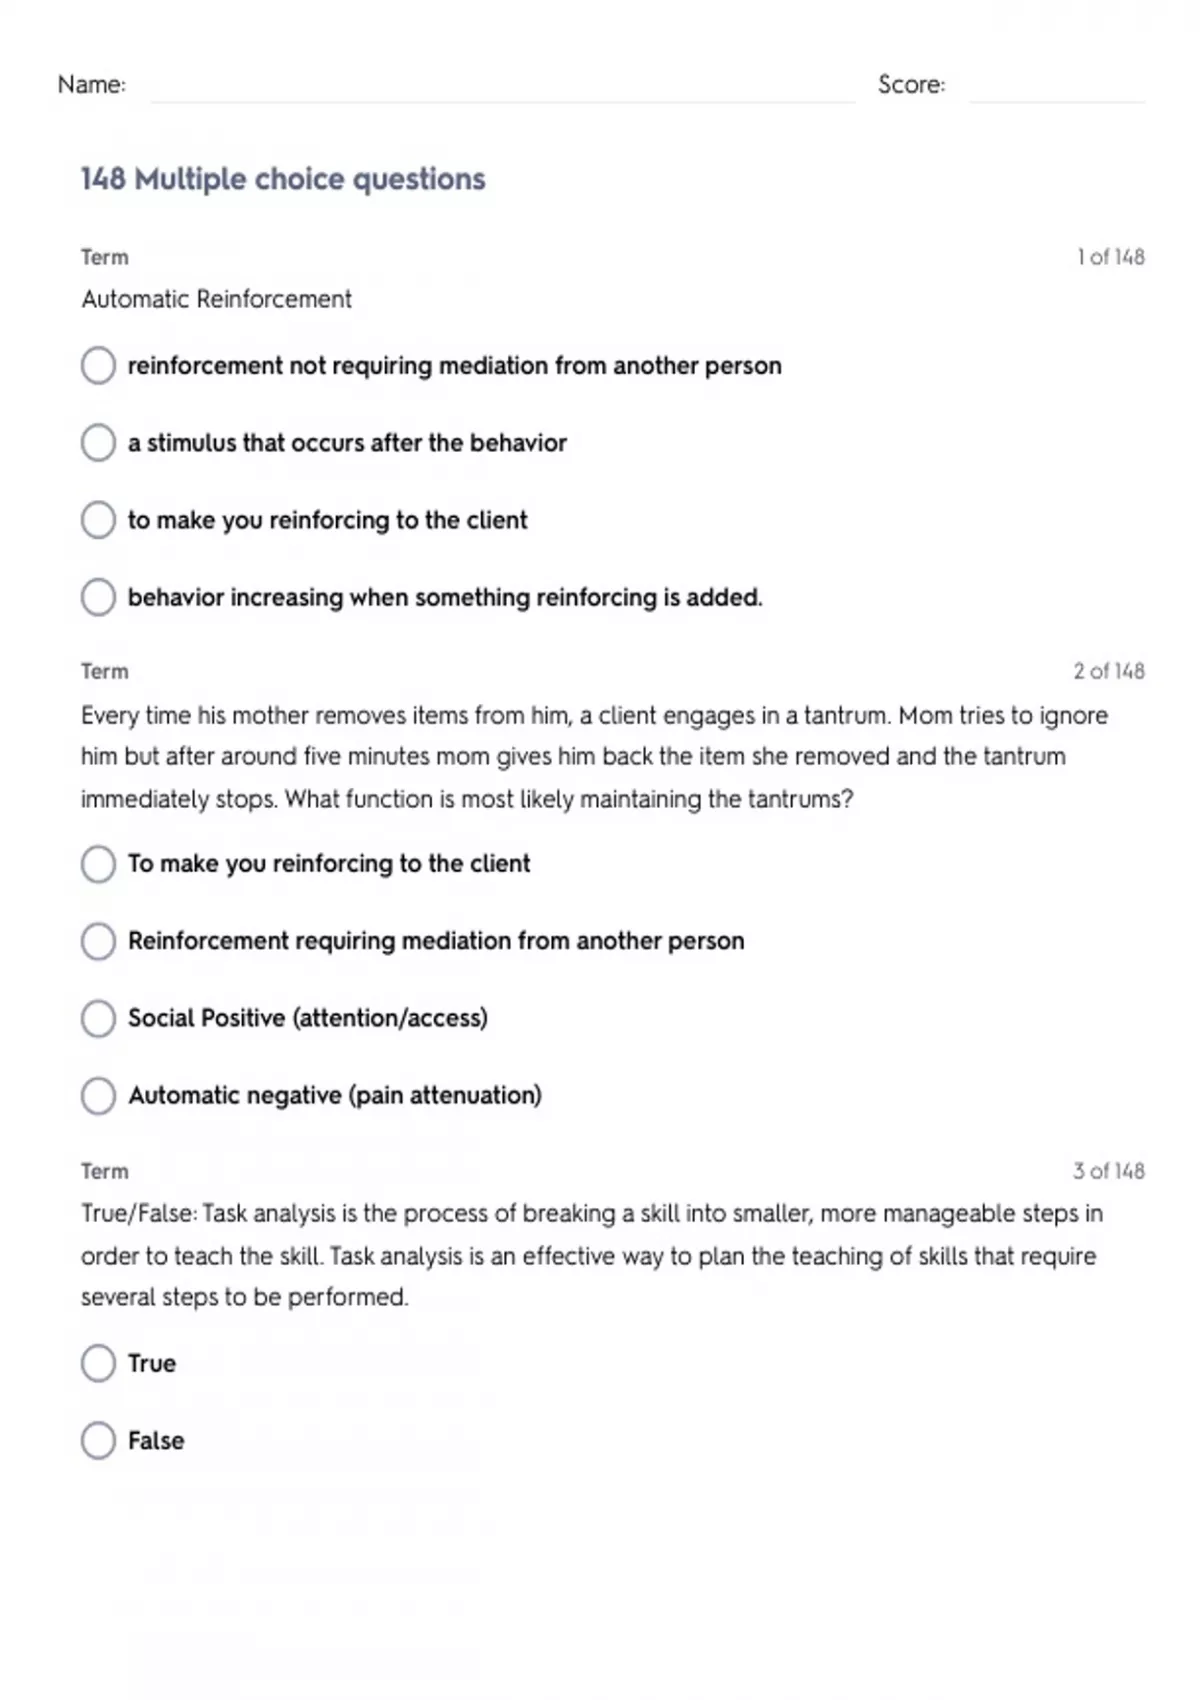This screenshot has height=1700, width=1200.
Task: Click the '3 of 148' question counter
Action: click(x=1109, y=1171)
